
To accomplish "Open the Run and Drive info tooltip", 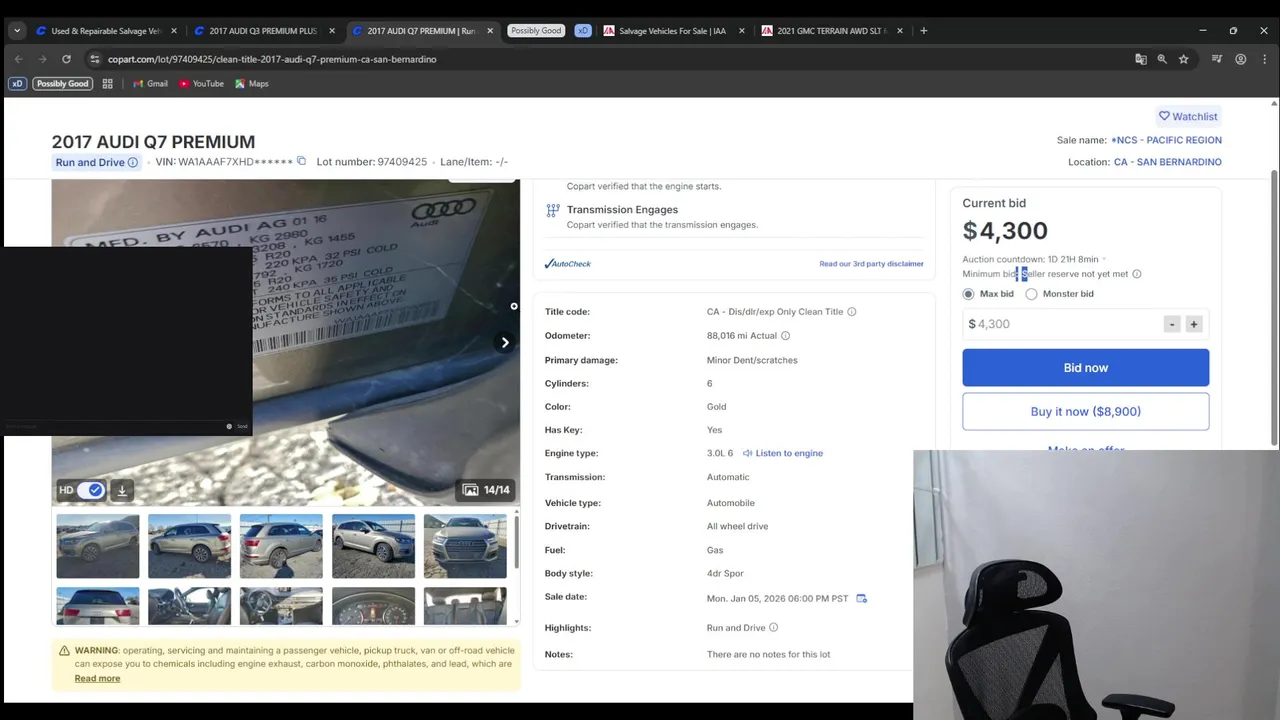I will 132,162.
